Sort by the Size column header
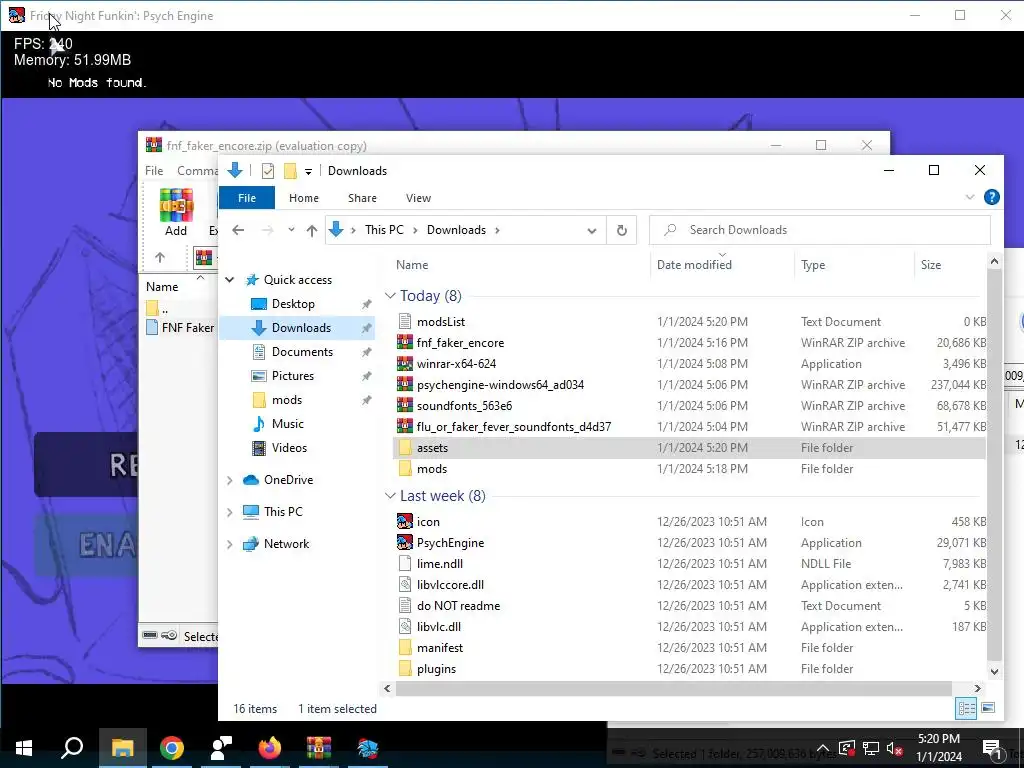The width and height of the screenshot is (1024, 768). (x=931, y=265)
